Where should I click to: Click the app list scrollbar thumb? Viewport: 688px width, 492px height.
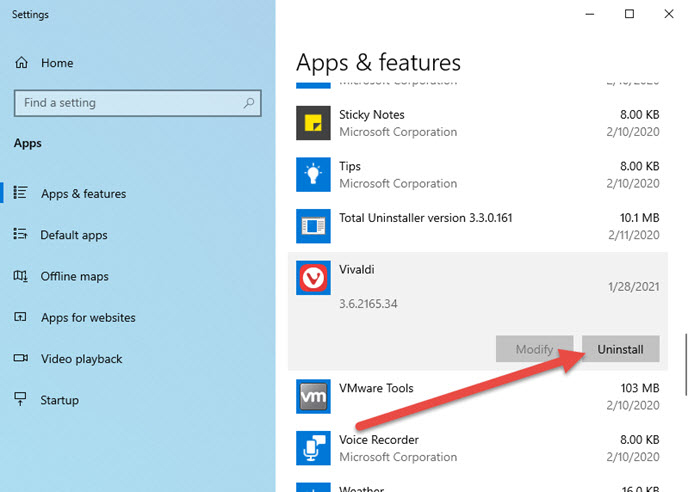point(685,364)
